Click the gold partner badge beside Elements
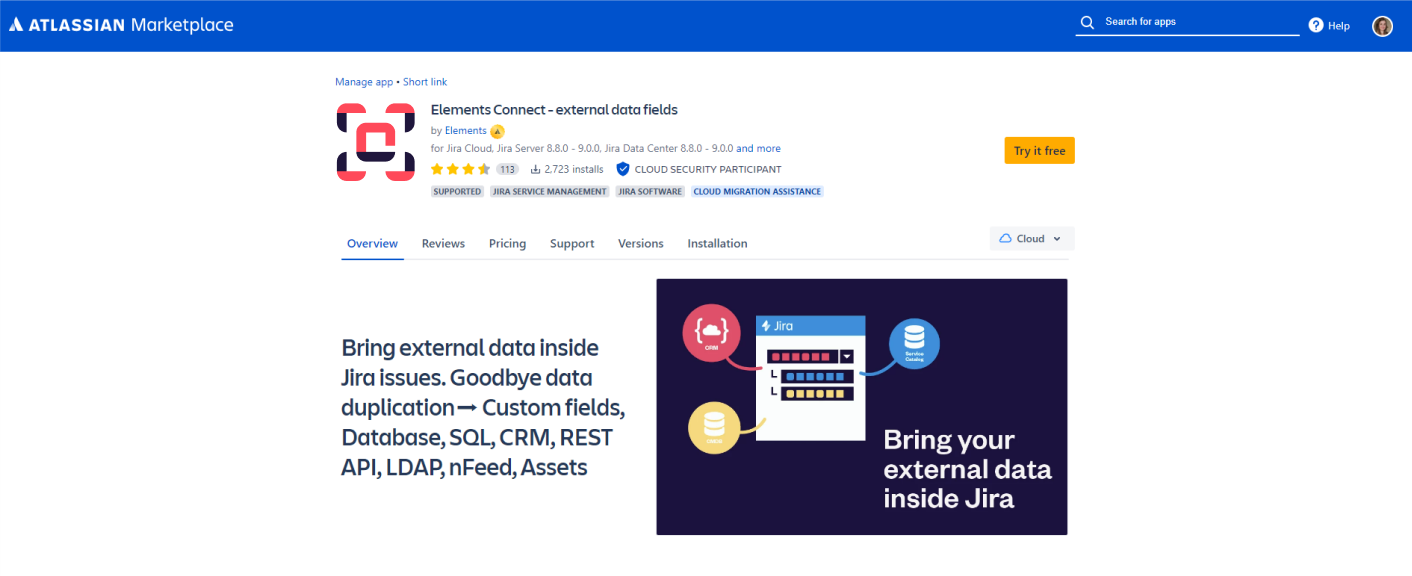 point(497,131)
